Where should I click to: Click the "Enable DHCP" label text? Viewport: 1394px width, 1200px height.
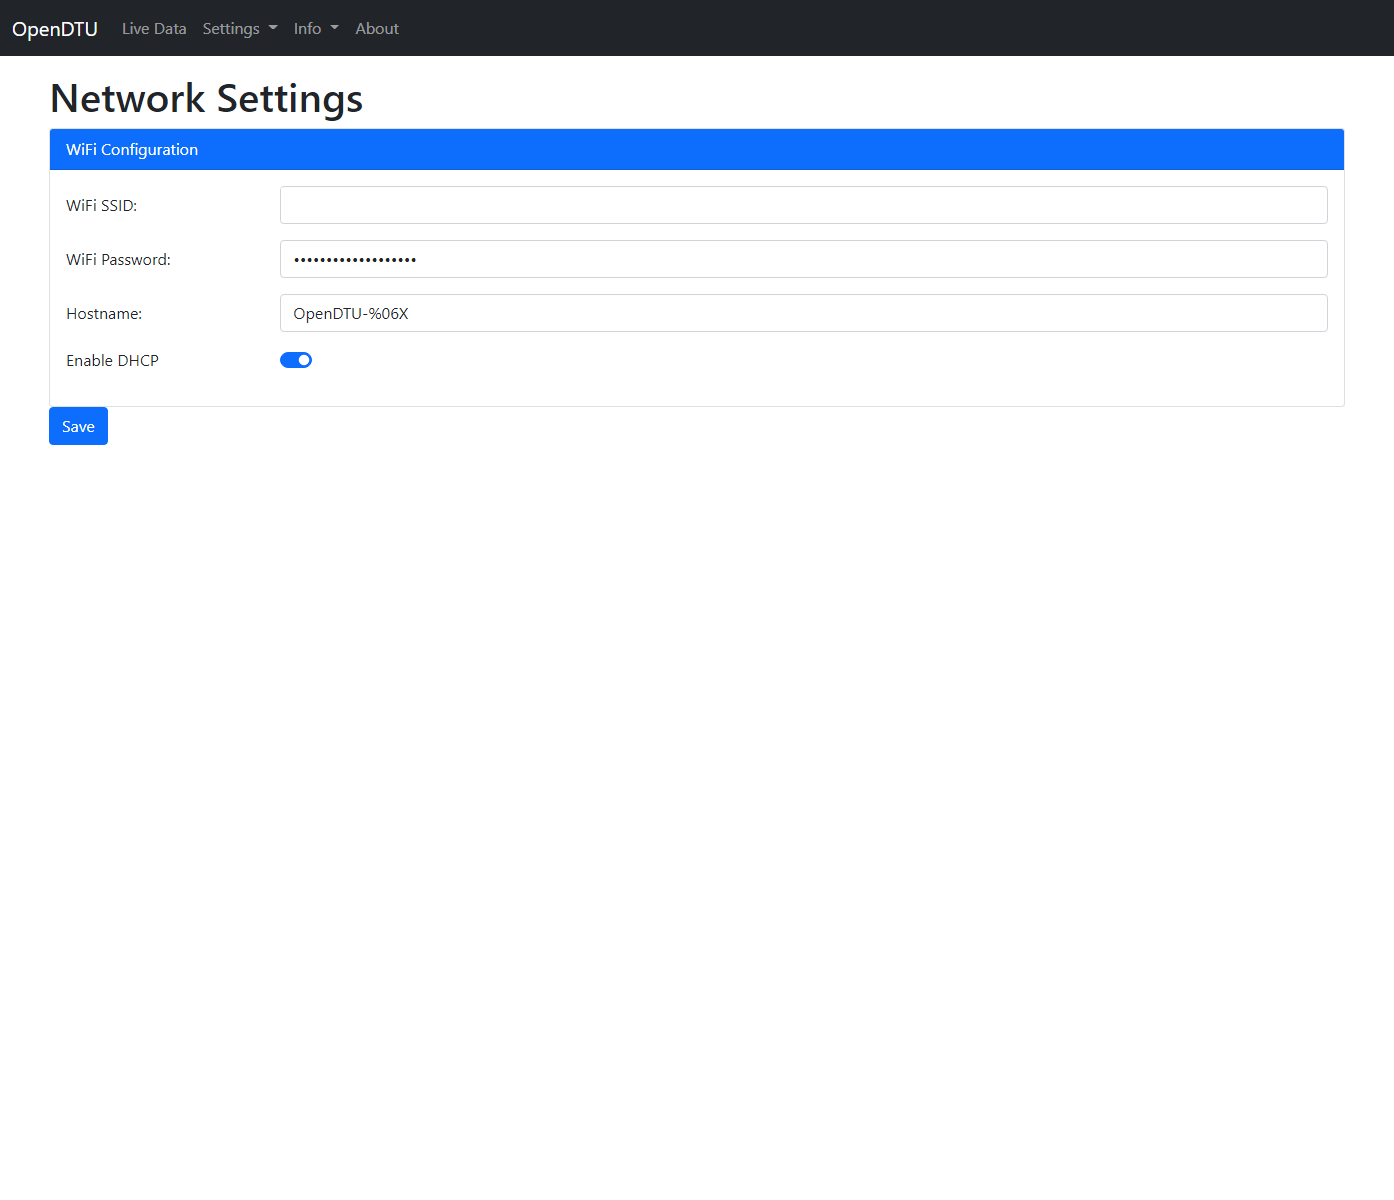pyautogui.click(x=112, y=360)
